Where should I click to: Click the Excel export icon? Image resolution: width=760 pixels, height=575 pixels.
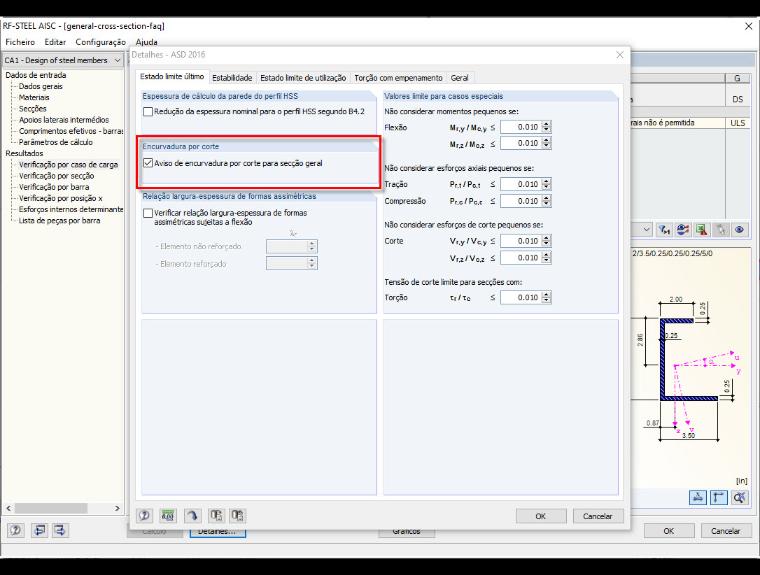click(x=701, y=230)
